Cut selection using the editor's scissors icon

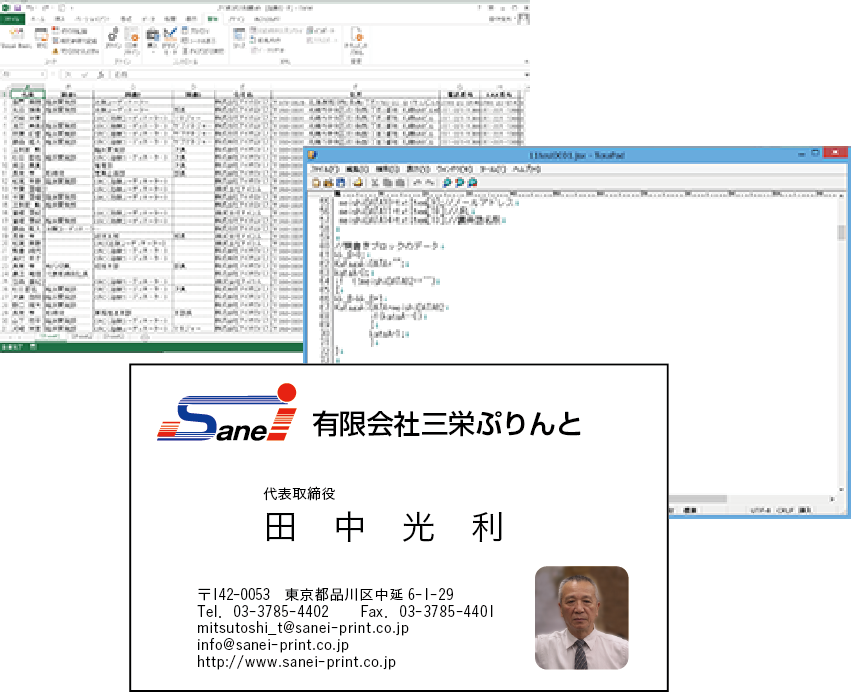(x=374, y=183)
